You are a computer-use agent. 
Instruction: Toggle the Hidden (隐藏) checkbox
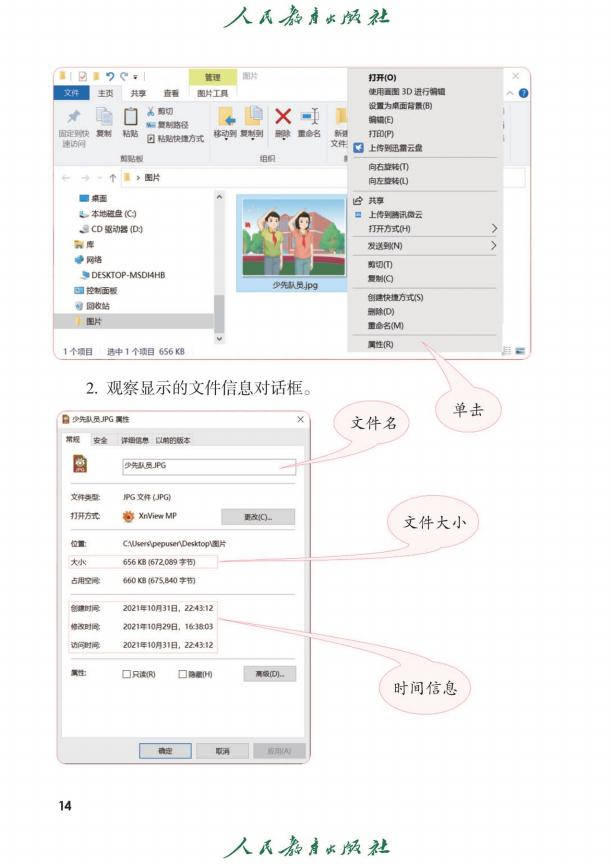tap(183, 674)
